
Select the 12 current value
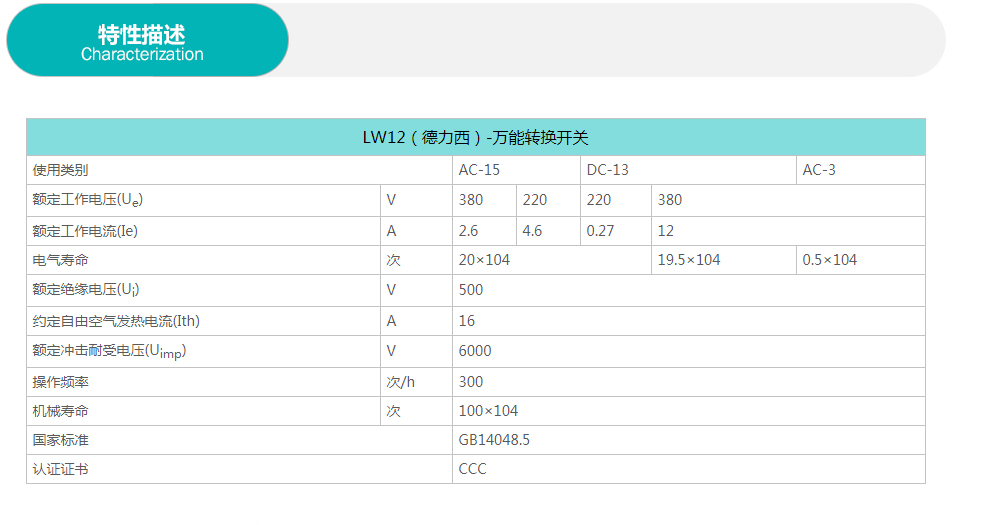click(665, 231)
